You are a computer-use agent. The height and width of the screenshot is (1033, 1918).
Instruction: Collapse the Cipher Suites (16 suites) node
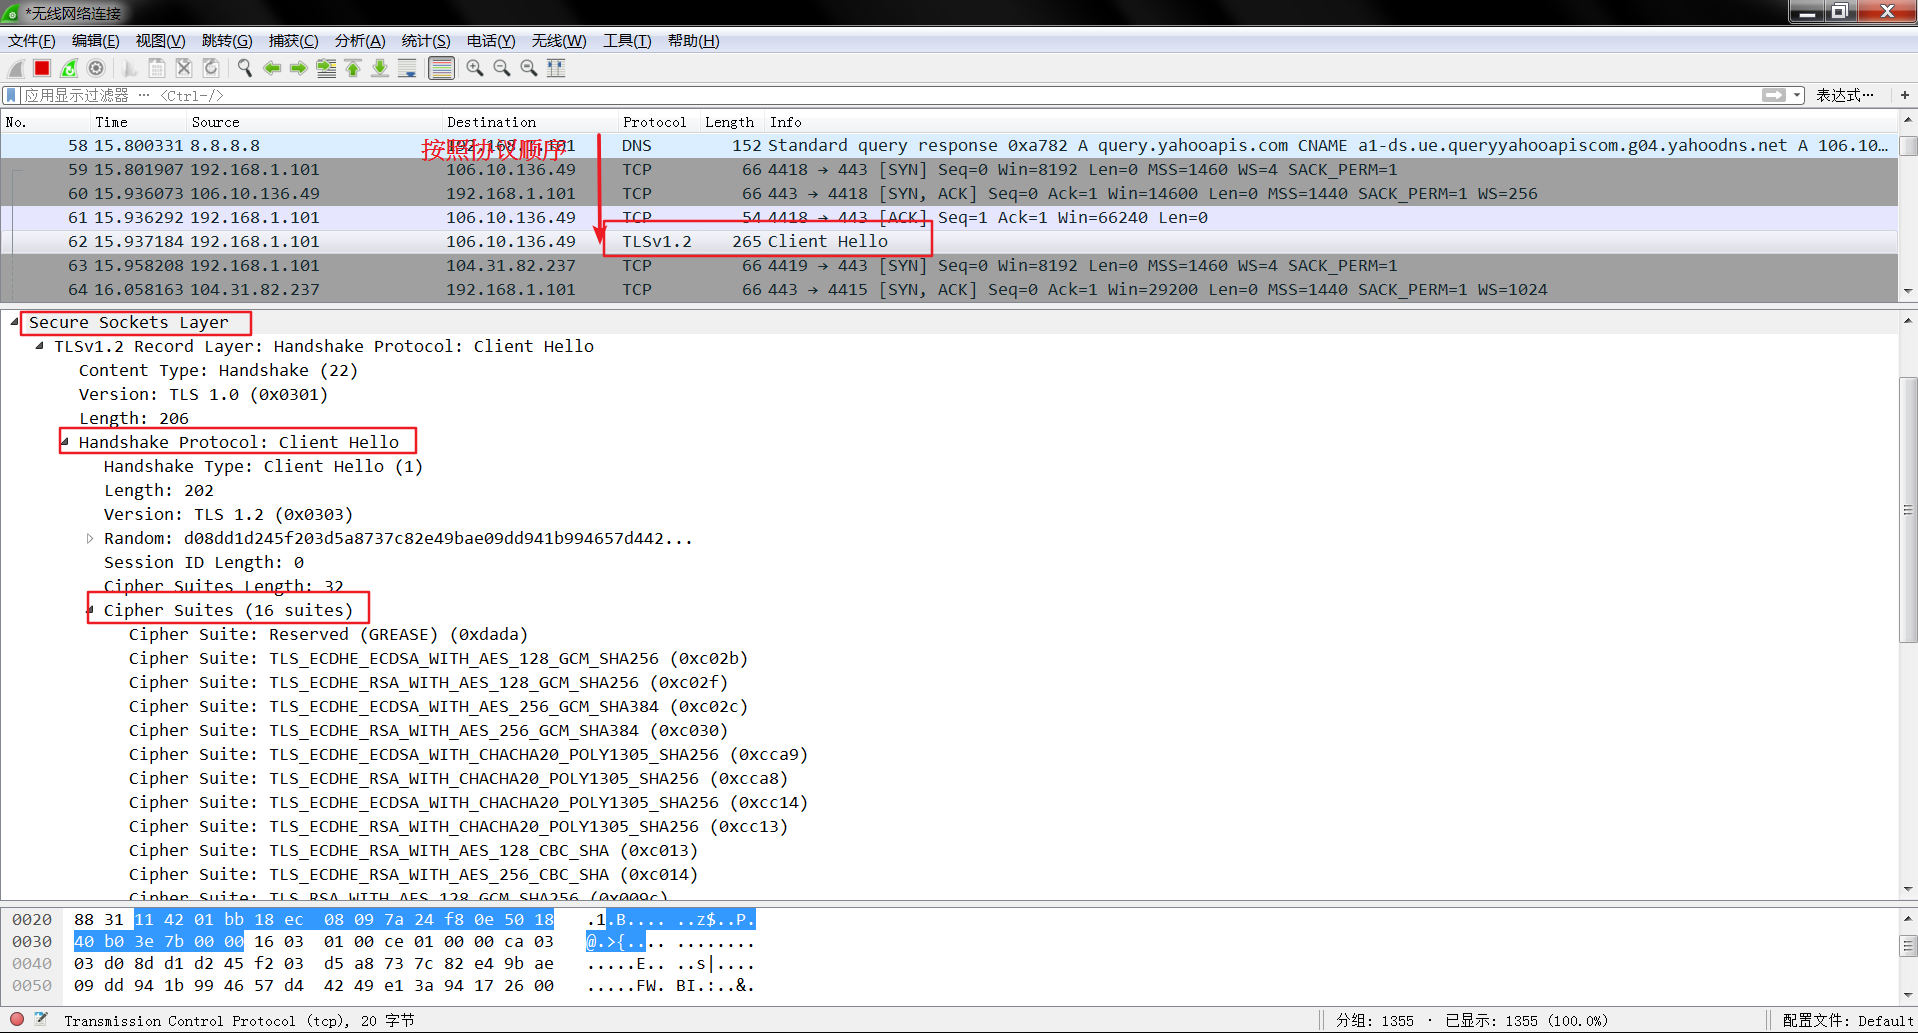pyautogui.click(x=90, y=610)
